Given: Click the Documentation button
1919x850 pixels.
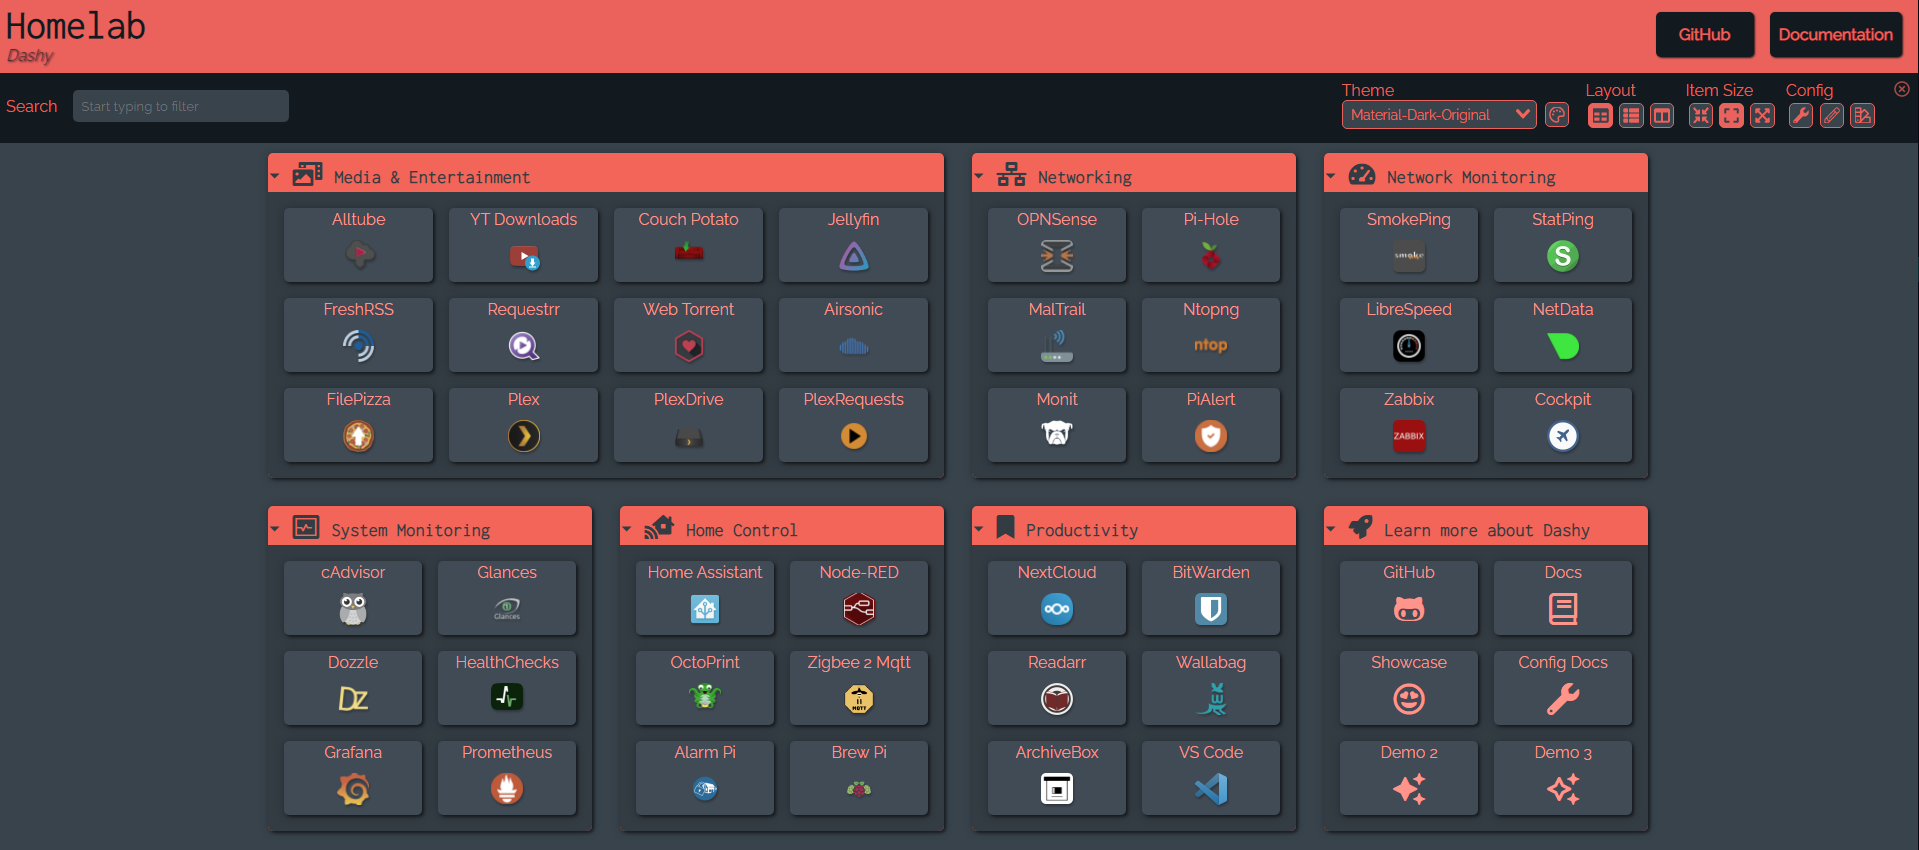Looking at the screenshot, I should point(1835,35).
